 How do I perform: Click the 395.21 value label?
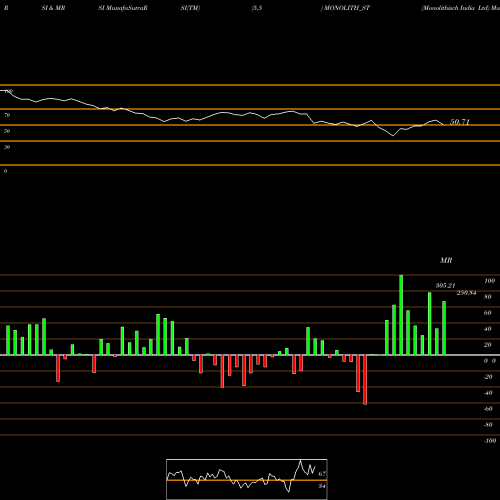pyautogui.click(x=445, y=286)
